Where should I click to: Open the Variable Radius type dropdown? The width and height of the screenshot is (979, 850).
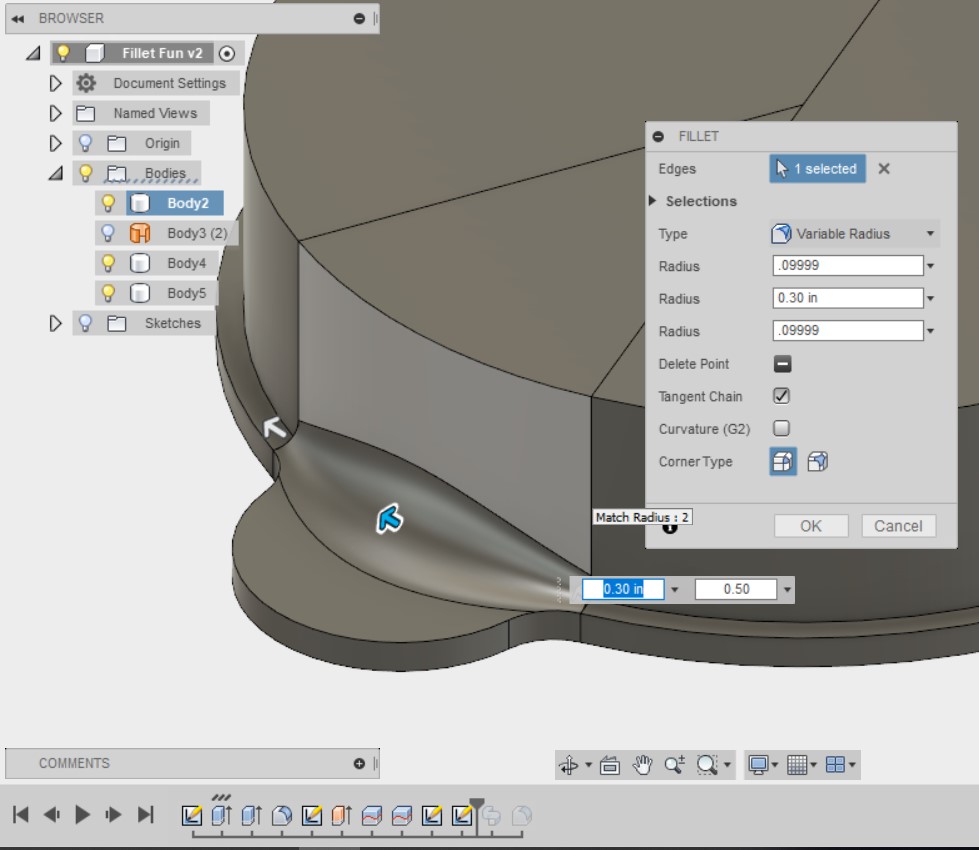pos(854,234)
